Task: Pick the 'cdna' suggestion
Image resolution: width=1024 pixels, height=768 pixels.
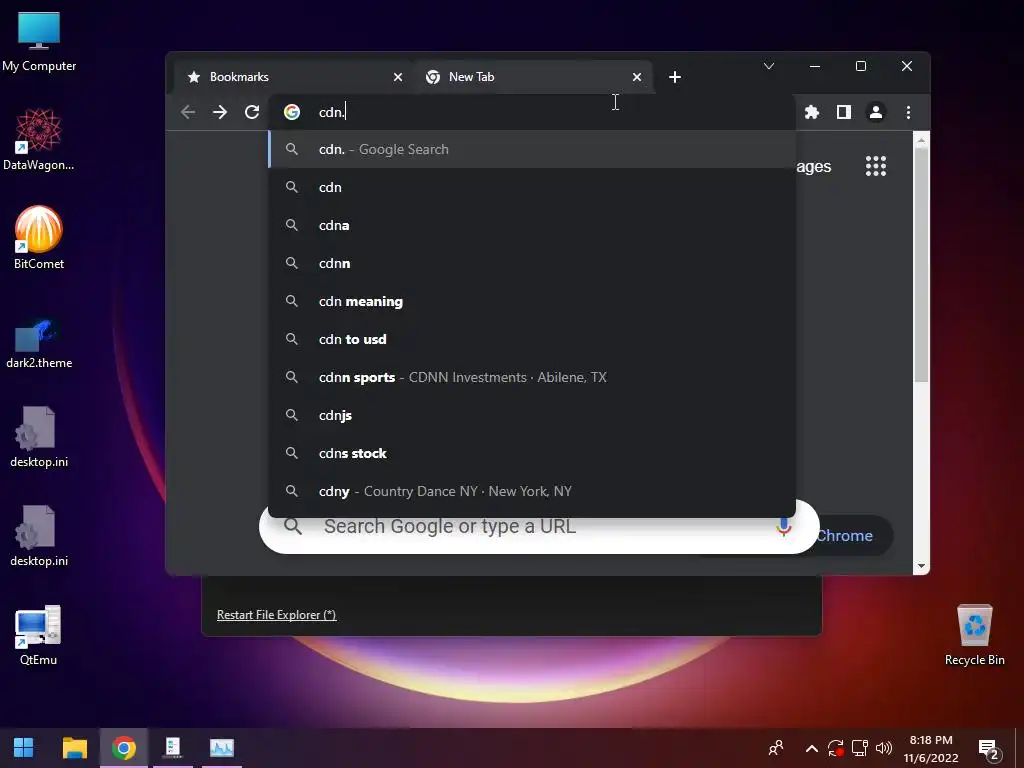Action: (532, 225)
